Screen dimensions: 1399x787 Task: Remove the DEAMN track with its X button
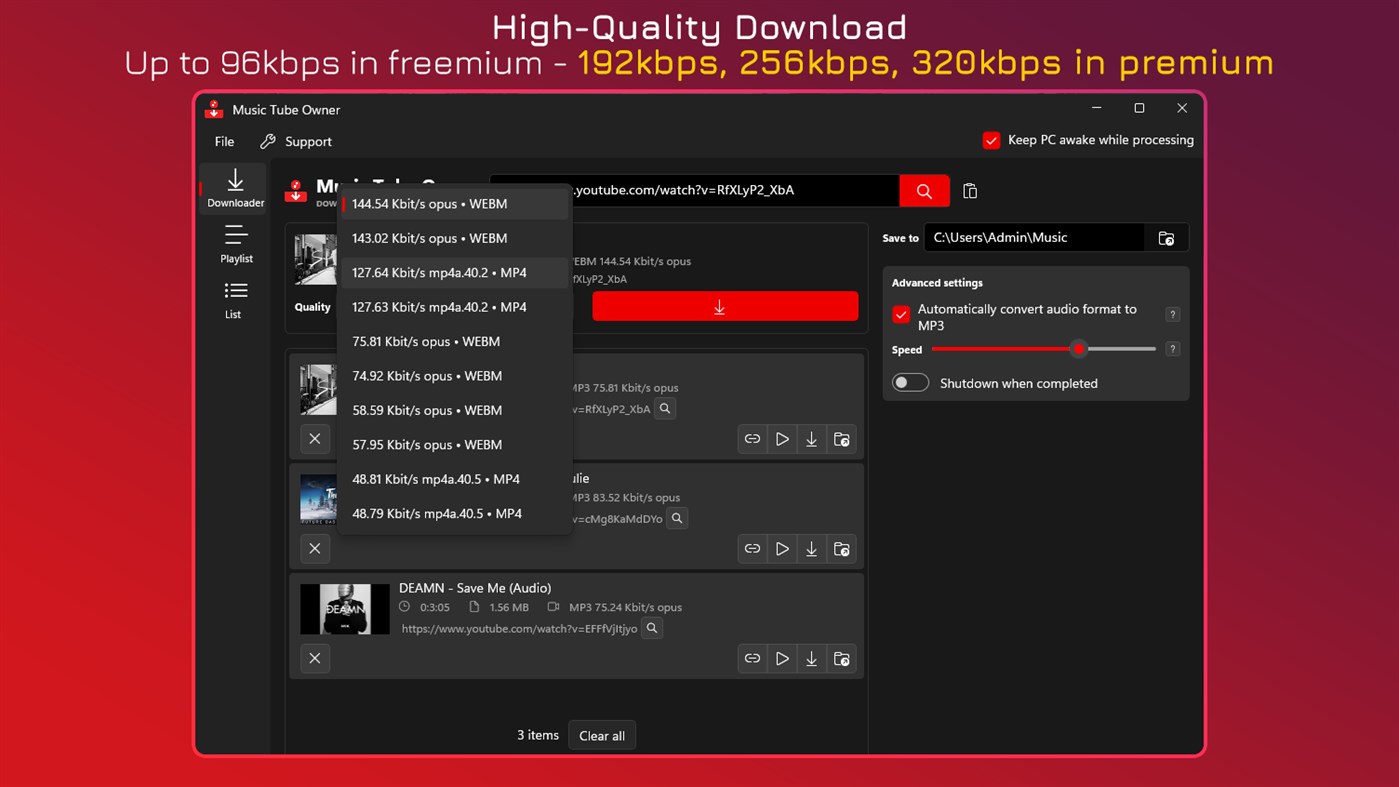[x=314, y=658]
